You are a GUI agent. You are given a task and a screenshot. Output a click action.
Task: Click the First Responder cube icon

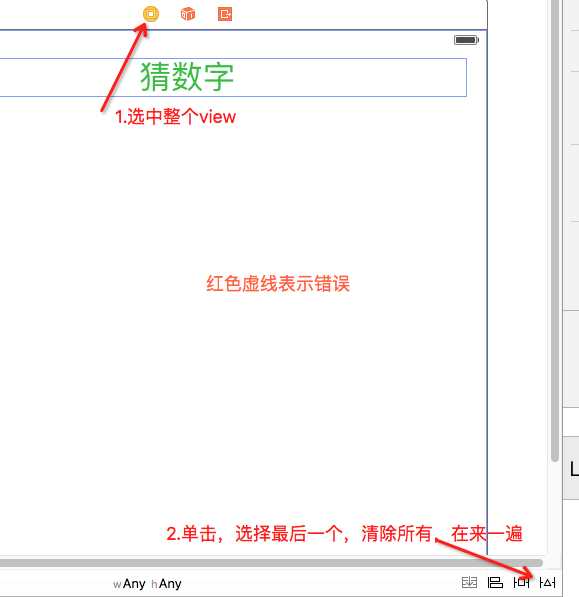(x=188, y=14)
